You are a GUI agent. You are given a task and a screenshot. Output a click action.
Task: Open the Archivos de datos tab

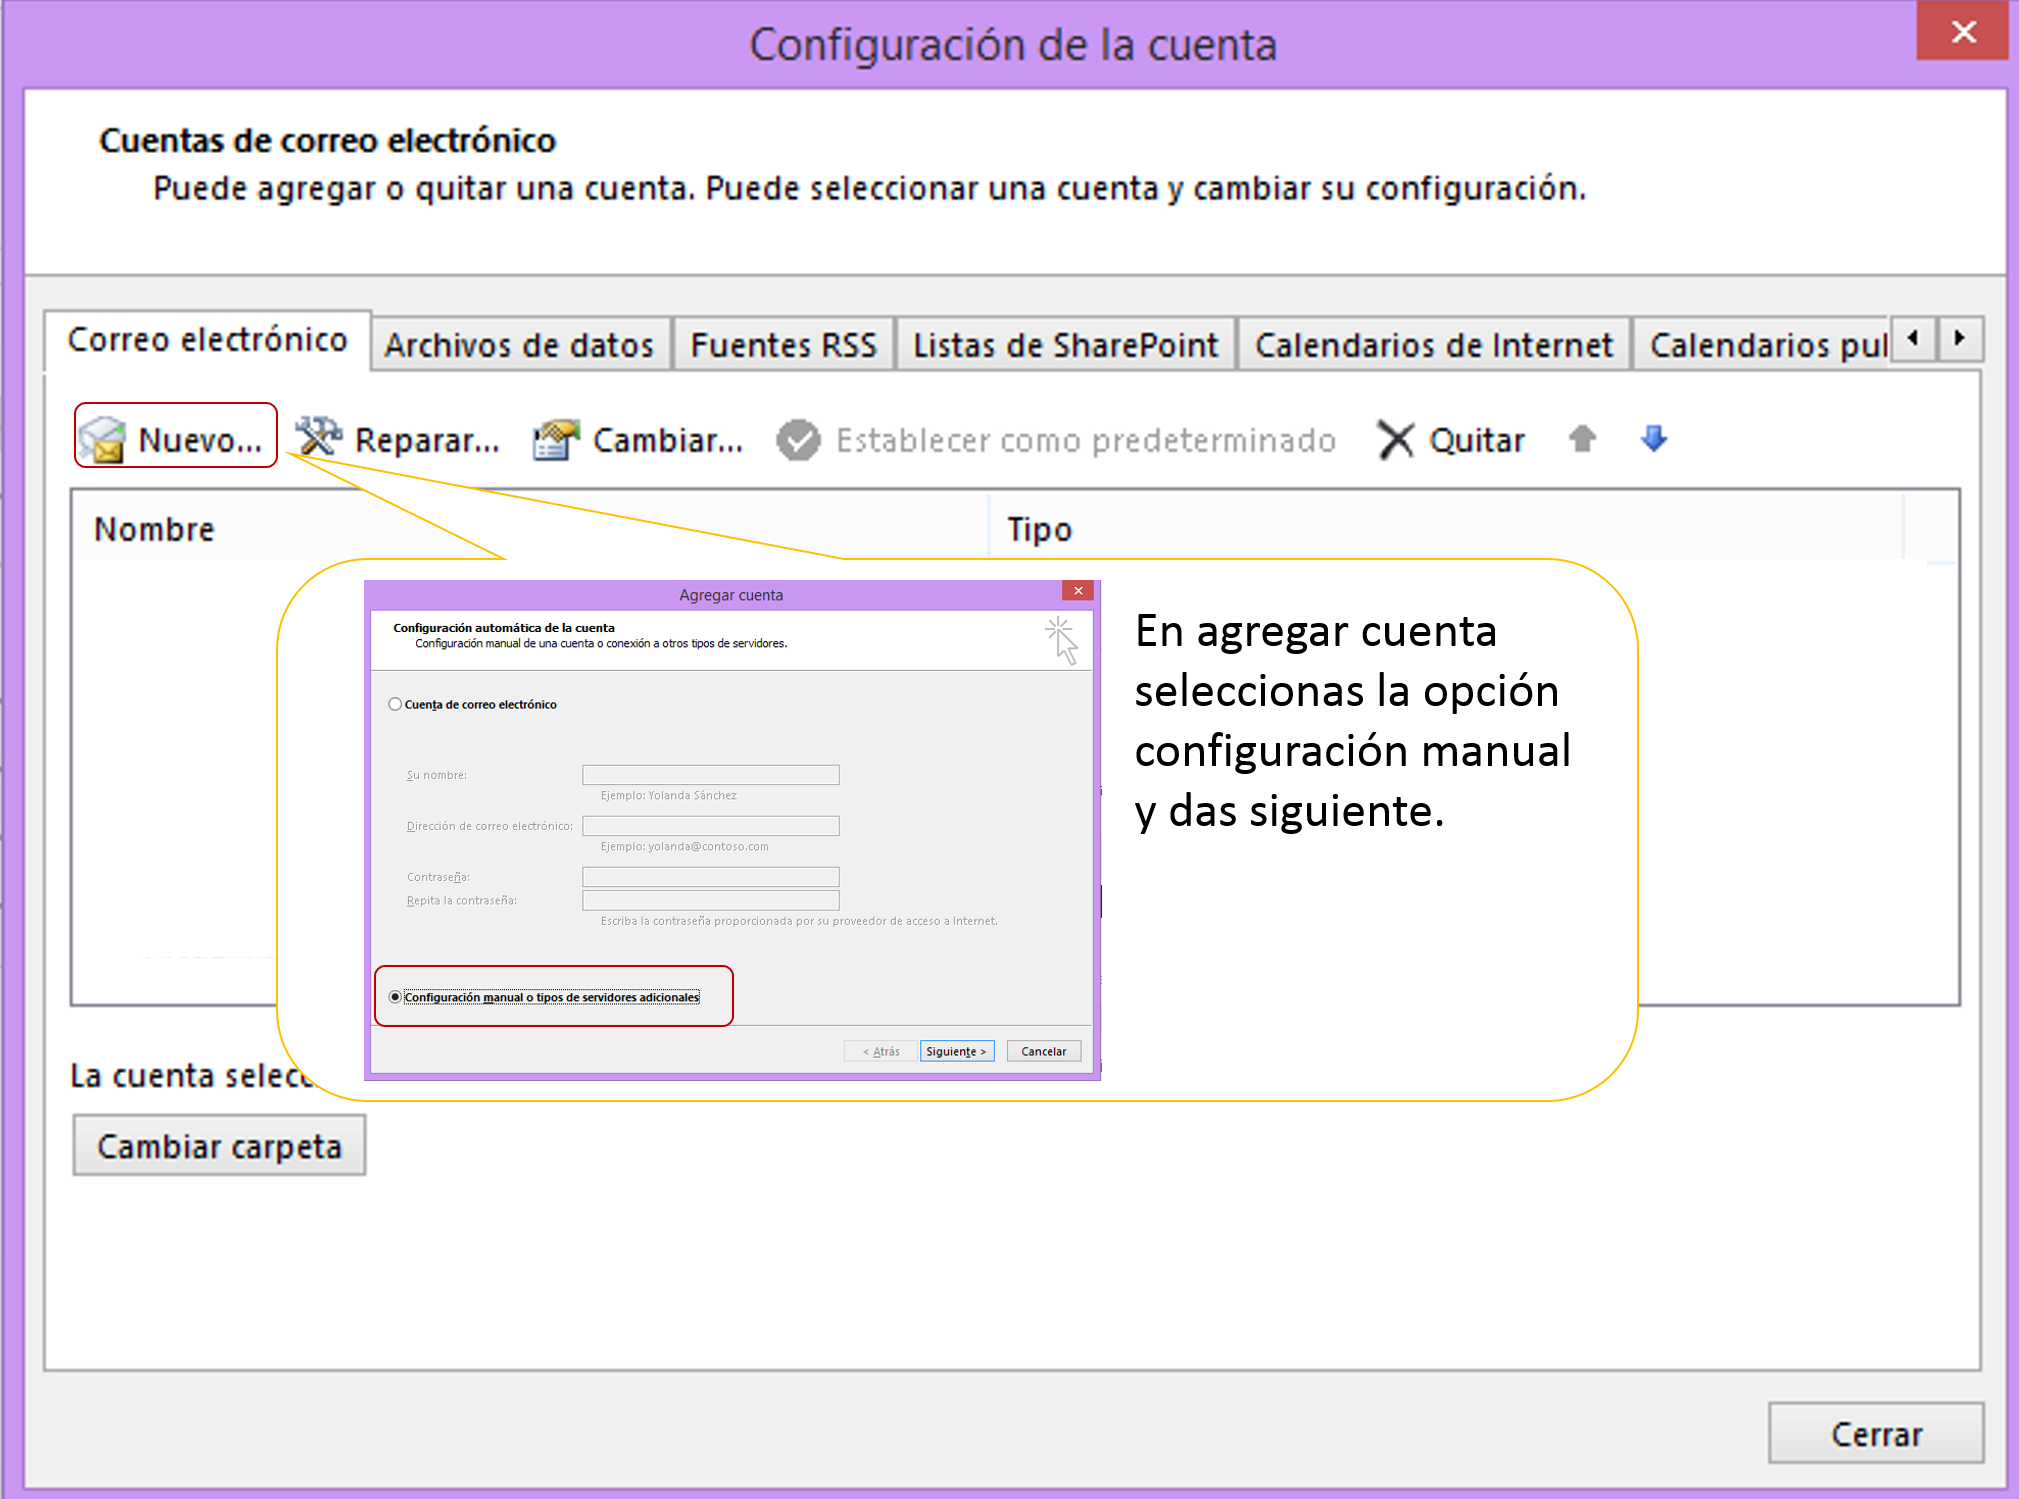point(519,345)
